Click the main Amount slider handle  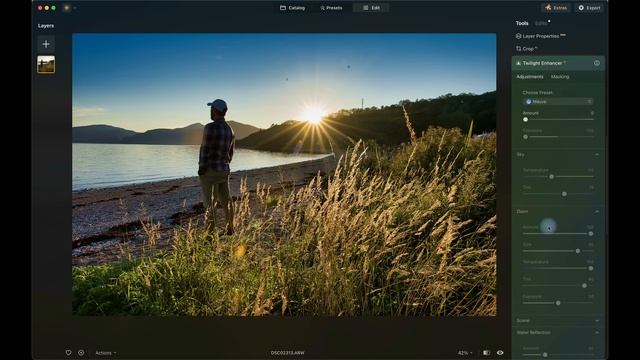click(x=526, y=120)
